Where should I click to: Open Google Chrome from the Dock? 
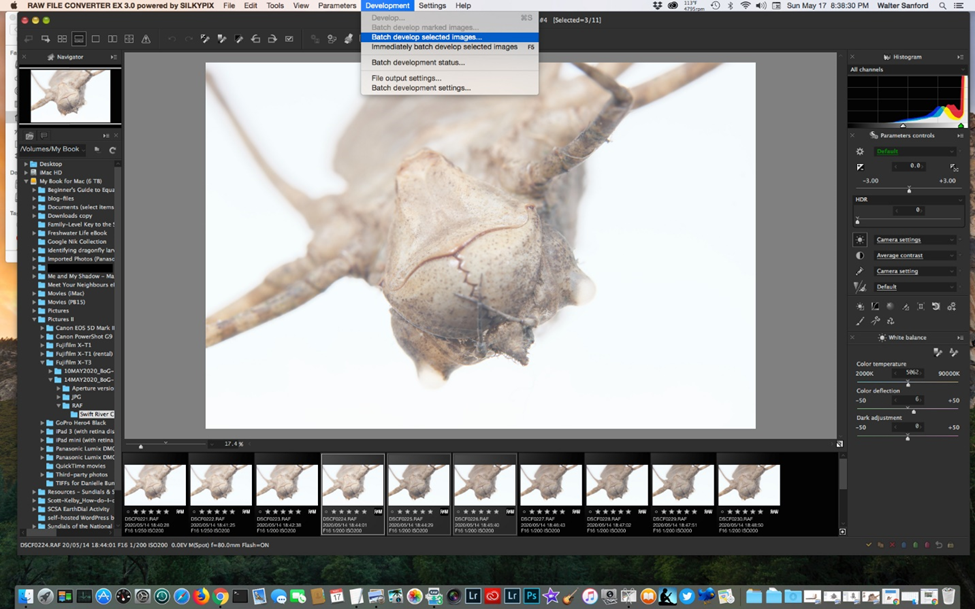coord(221,596)
